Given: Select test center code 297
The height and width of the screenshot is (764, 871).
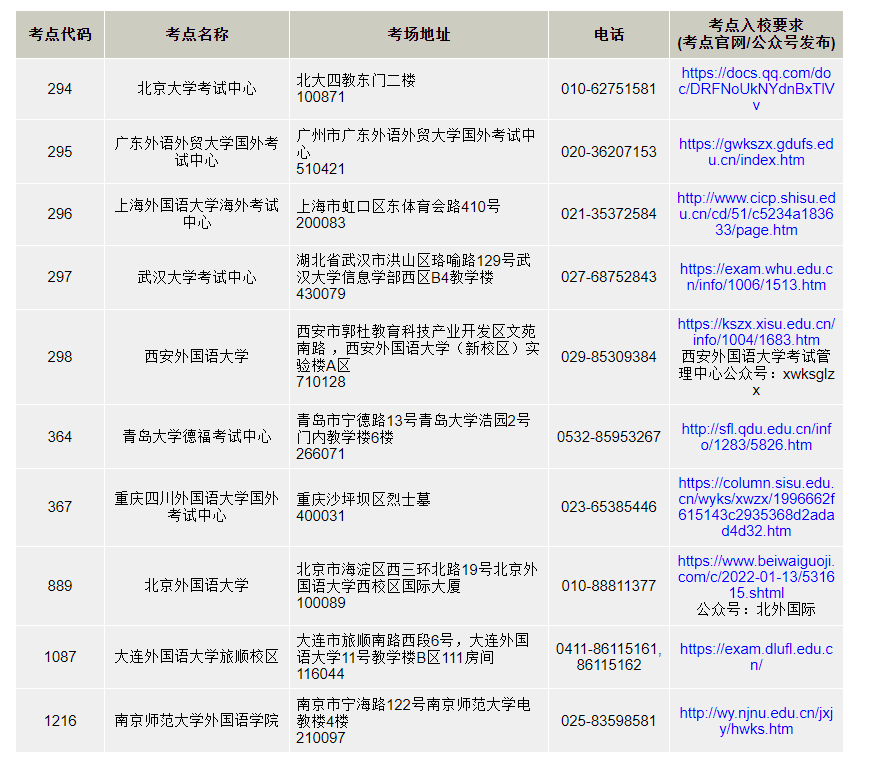Looking at the screenshot, I should pos(60,277).
